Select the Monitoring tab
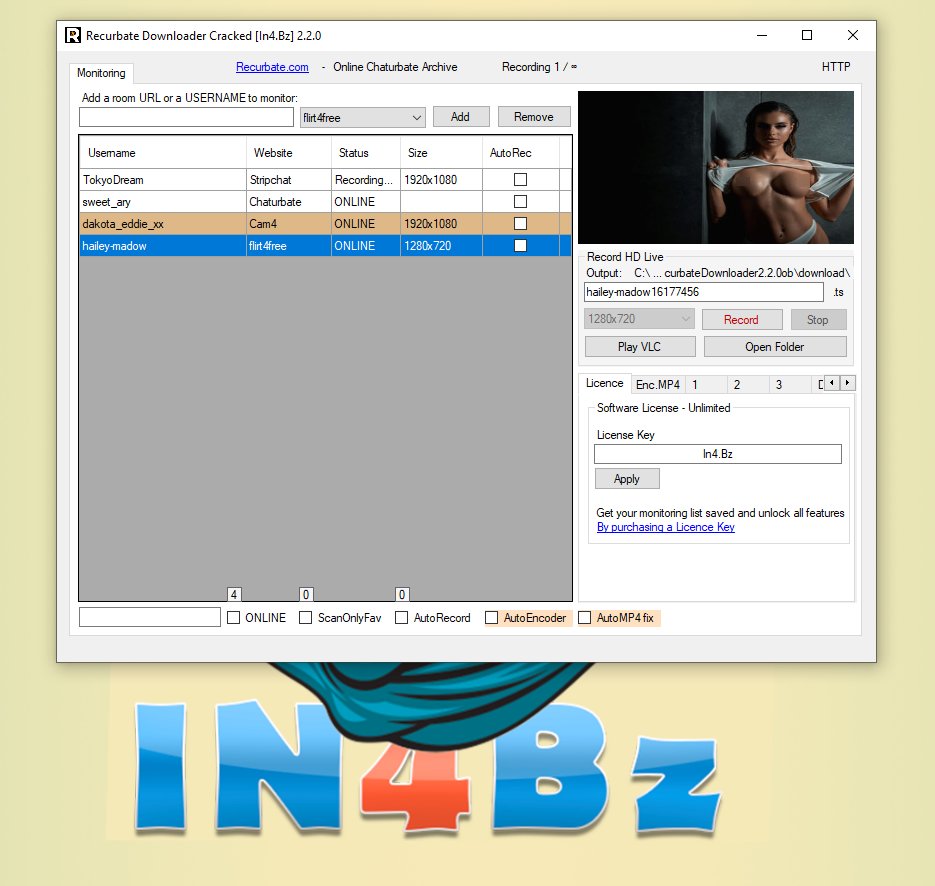This screenshot has width=935, height=886. pyautogui.click(x=101, y=73)
